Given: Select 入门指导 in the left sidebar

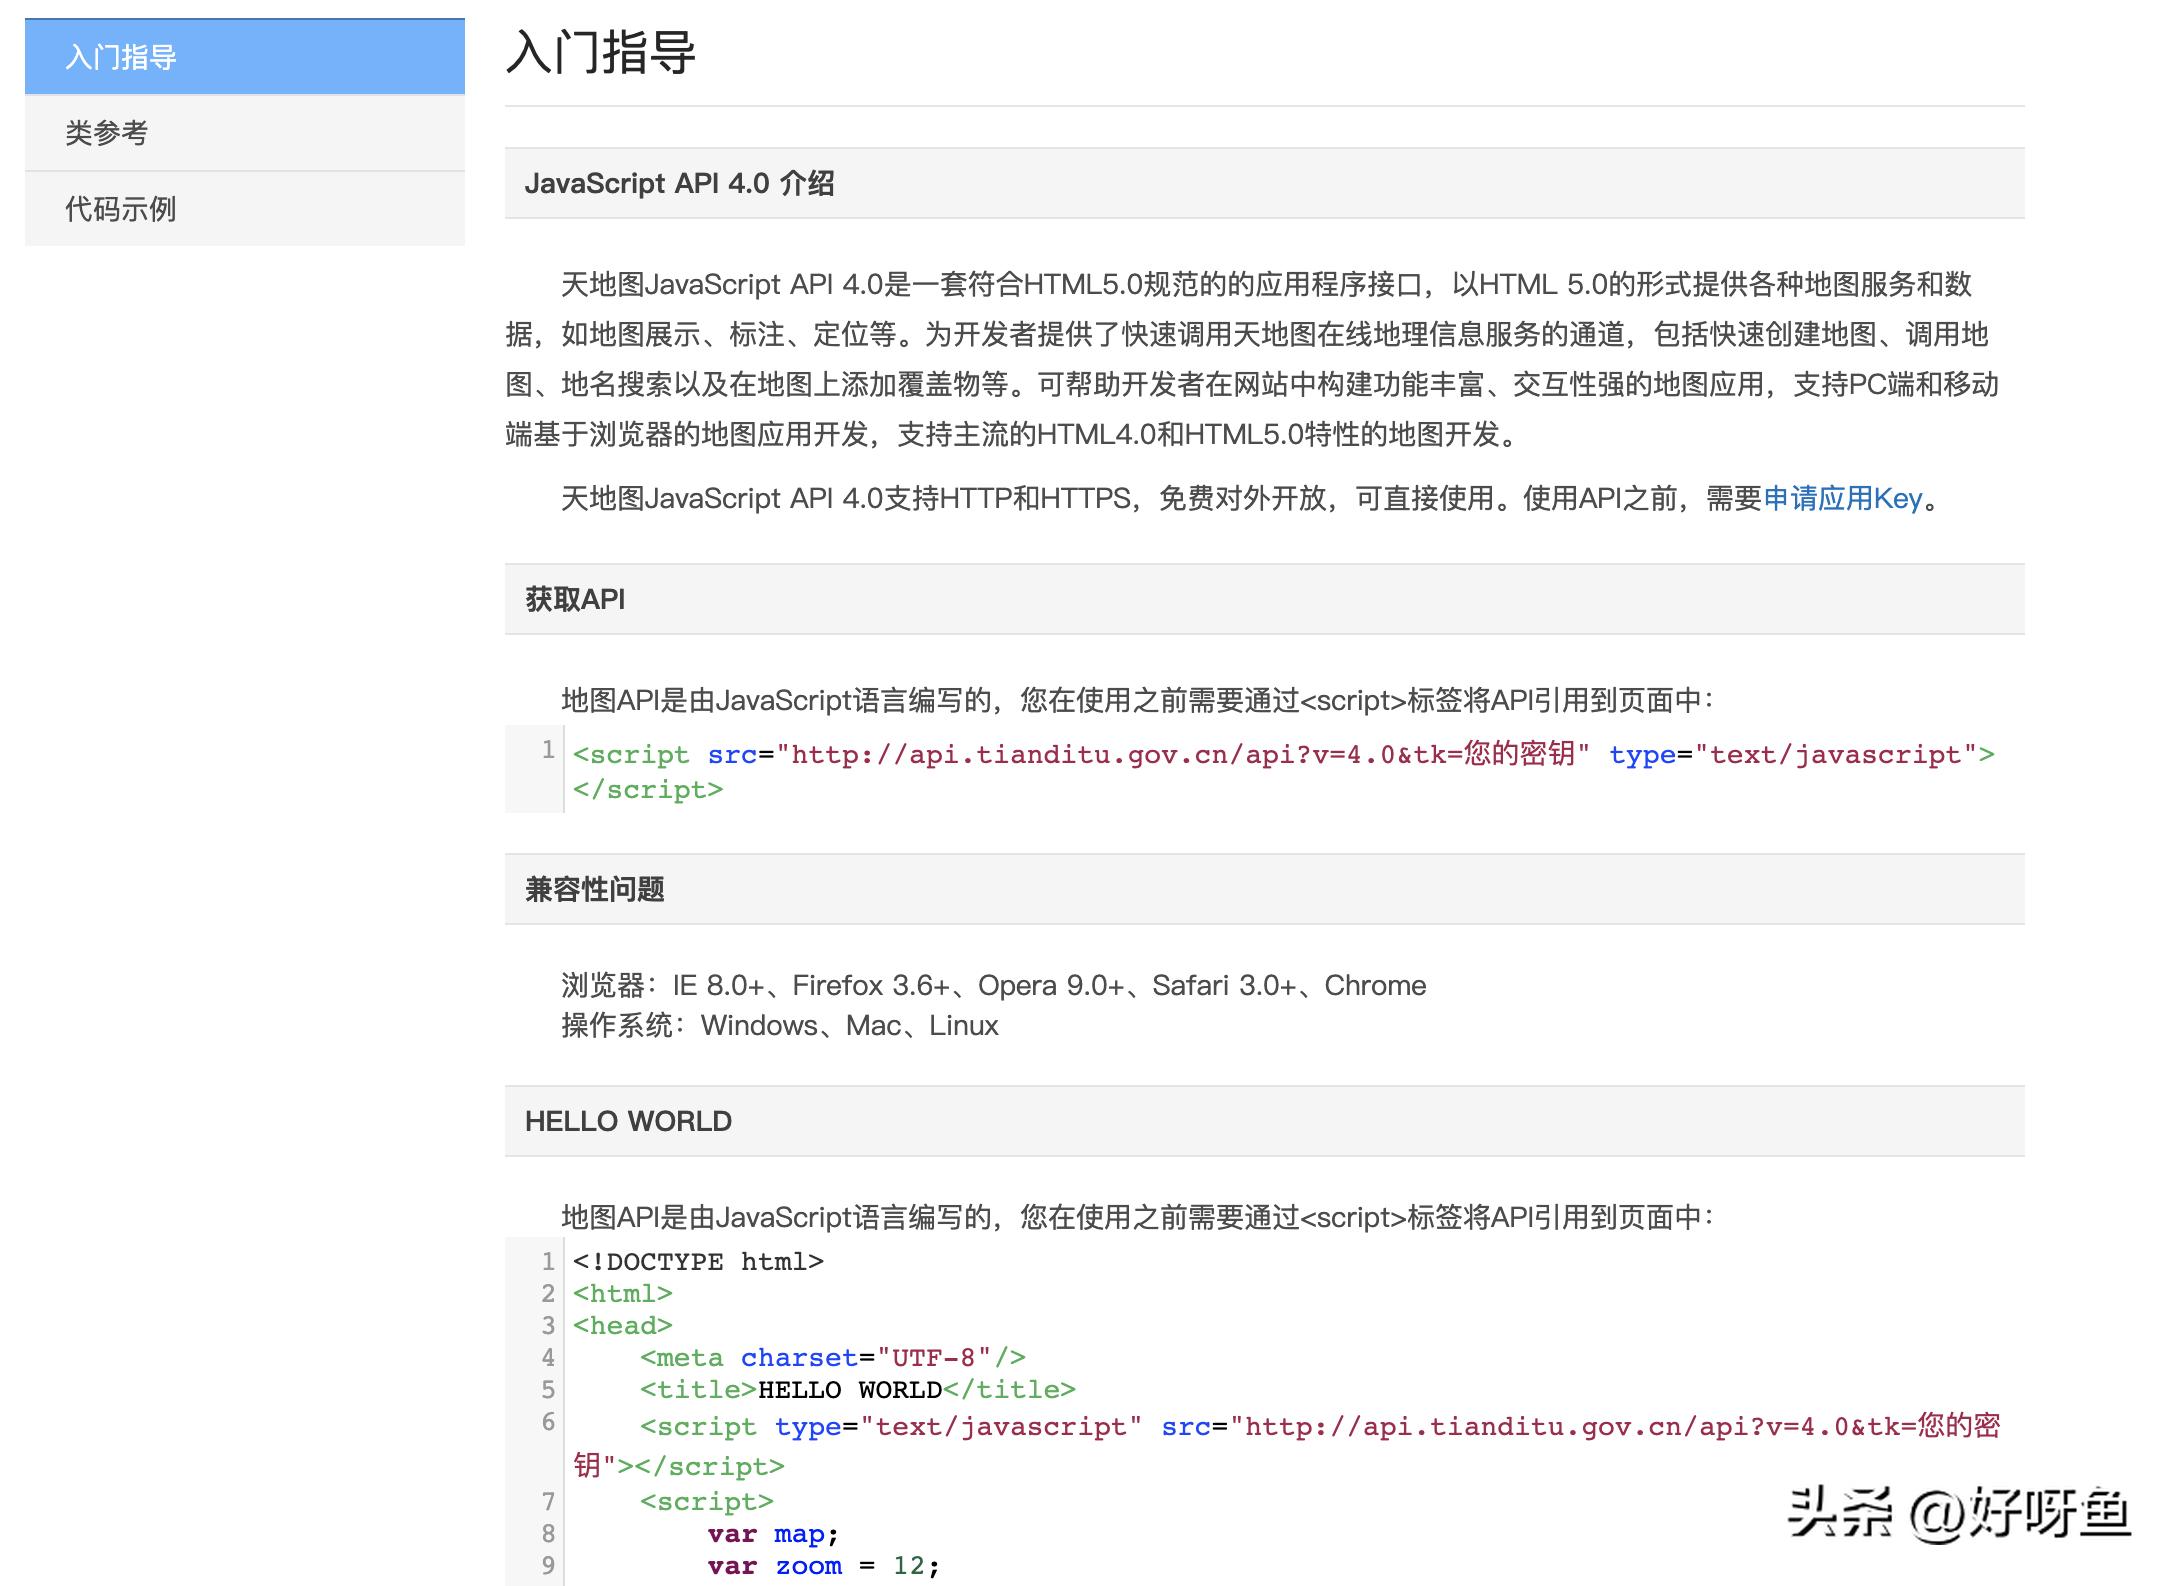Looking at the screenshot, I should [x=120, y=58].
